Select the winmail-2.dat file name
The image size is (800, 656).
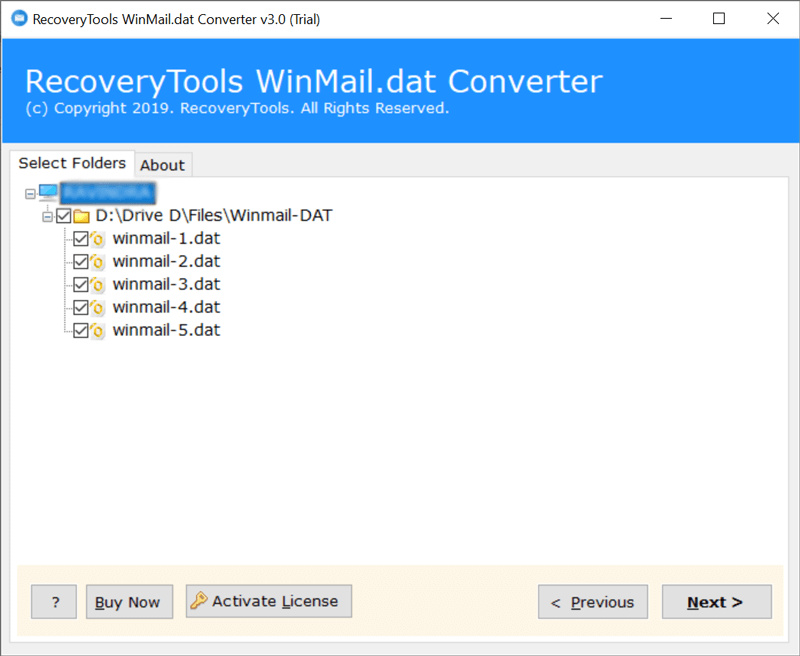tap(166, 262)
